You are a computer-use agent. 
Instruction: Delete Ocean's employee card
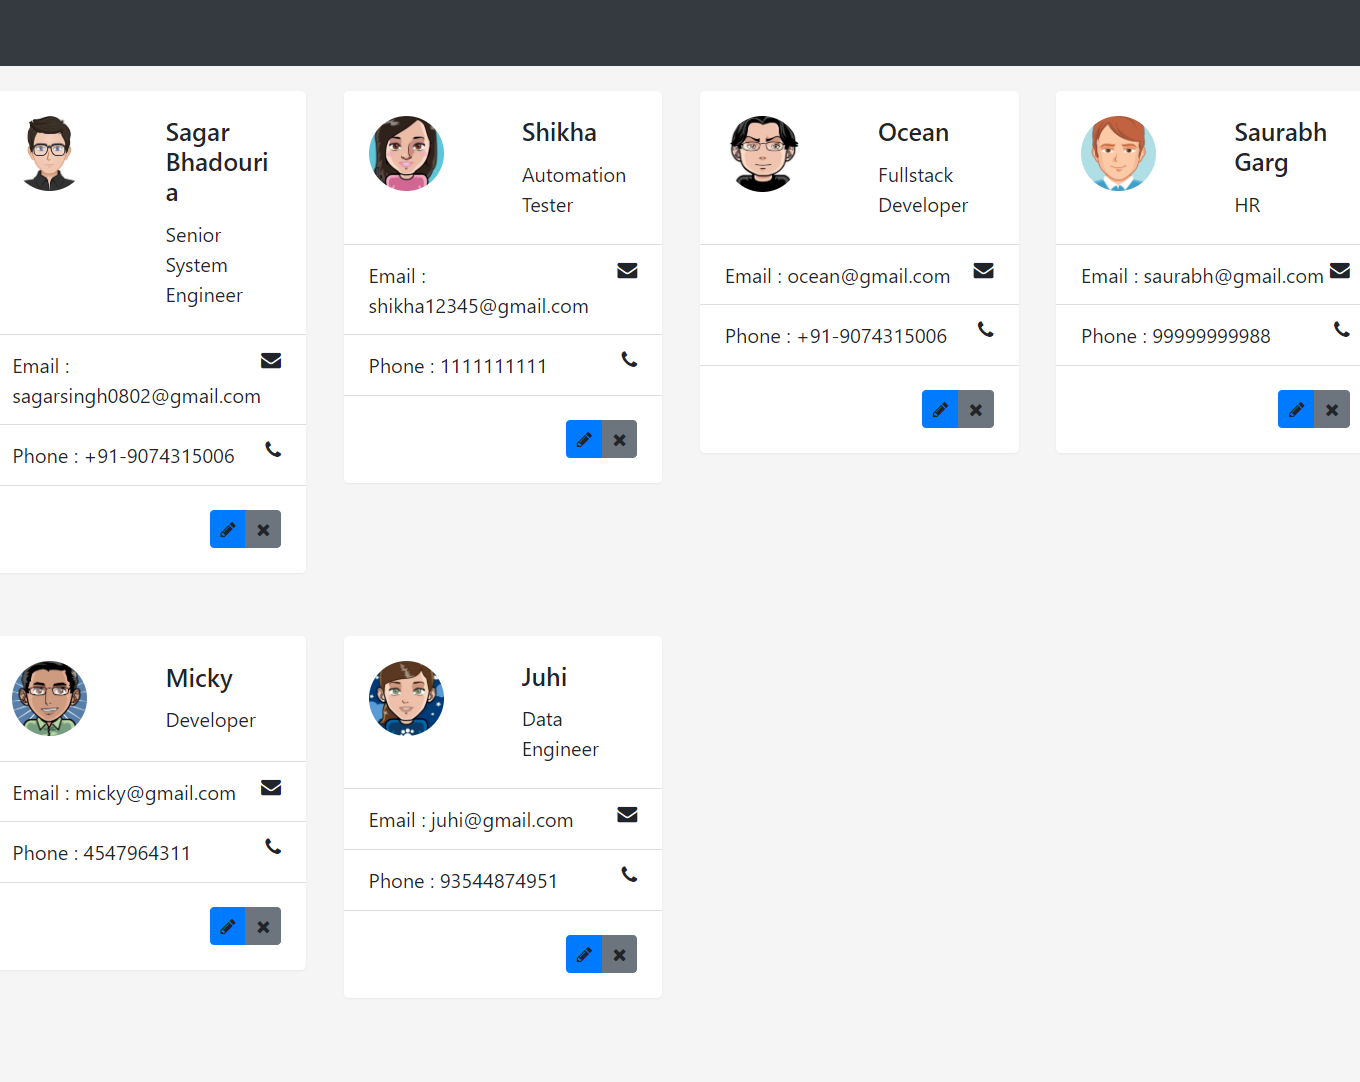[x=975, y=409]
